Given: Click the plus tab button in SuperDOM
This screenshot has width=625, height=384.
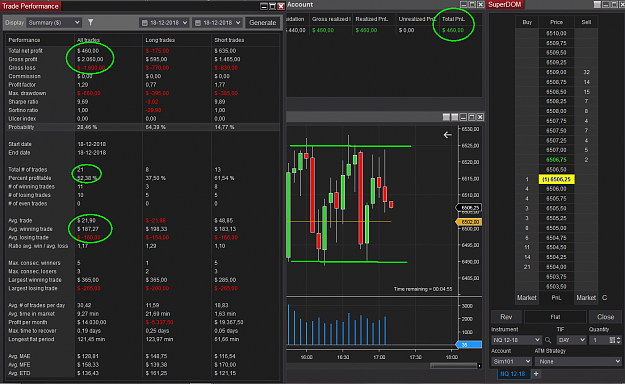Looking at the screenshot, I should coord(536,374).
